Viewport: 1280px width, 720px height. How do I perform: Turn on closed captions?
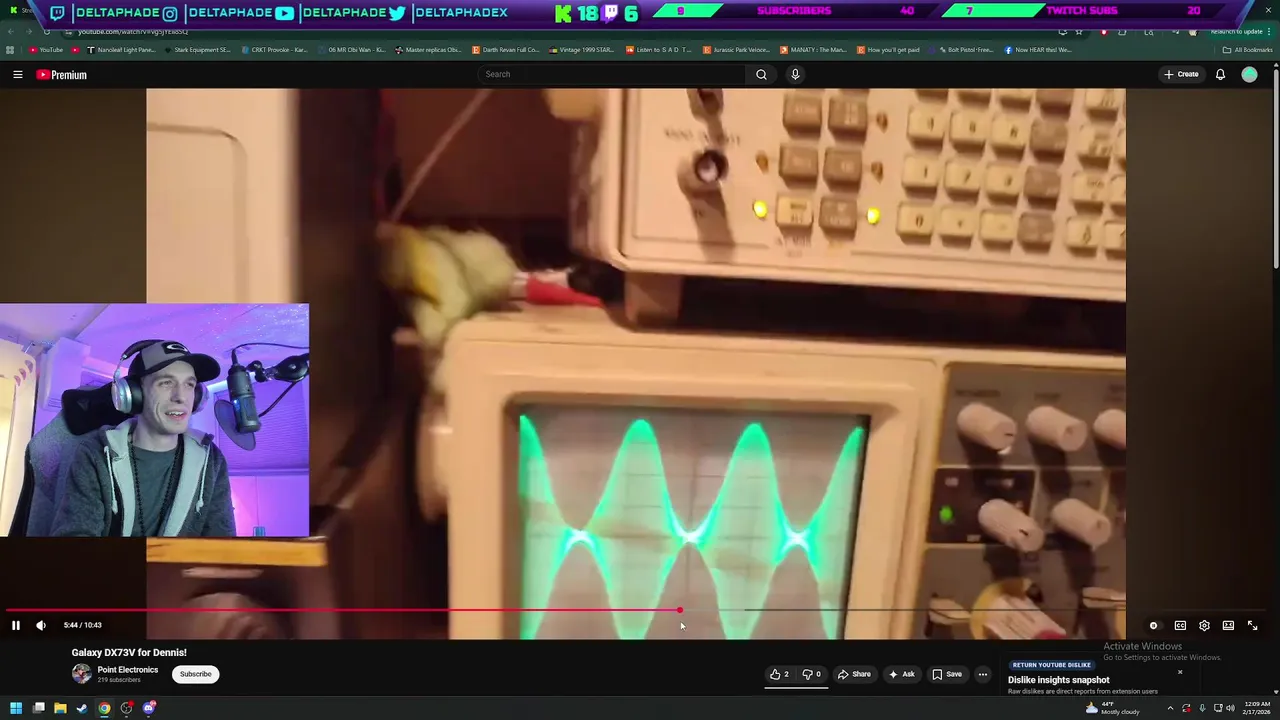[x=1180, y=625]
